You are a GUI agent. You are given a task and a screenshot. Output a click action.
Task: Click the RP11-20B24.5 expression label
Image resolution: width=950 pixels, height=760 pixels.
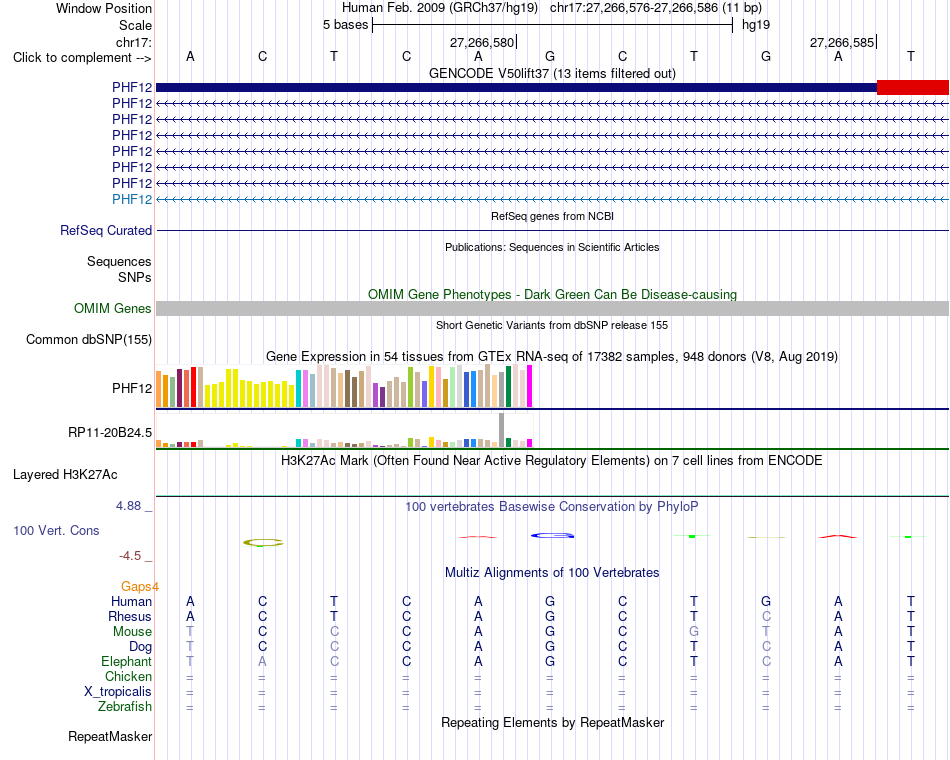110,433
